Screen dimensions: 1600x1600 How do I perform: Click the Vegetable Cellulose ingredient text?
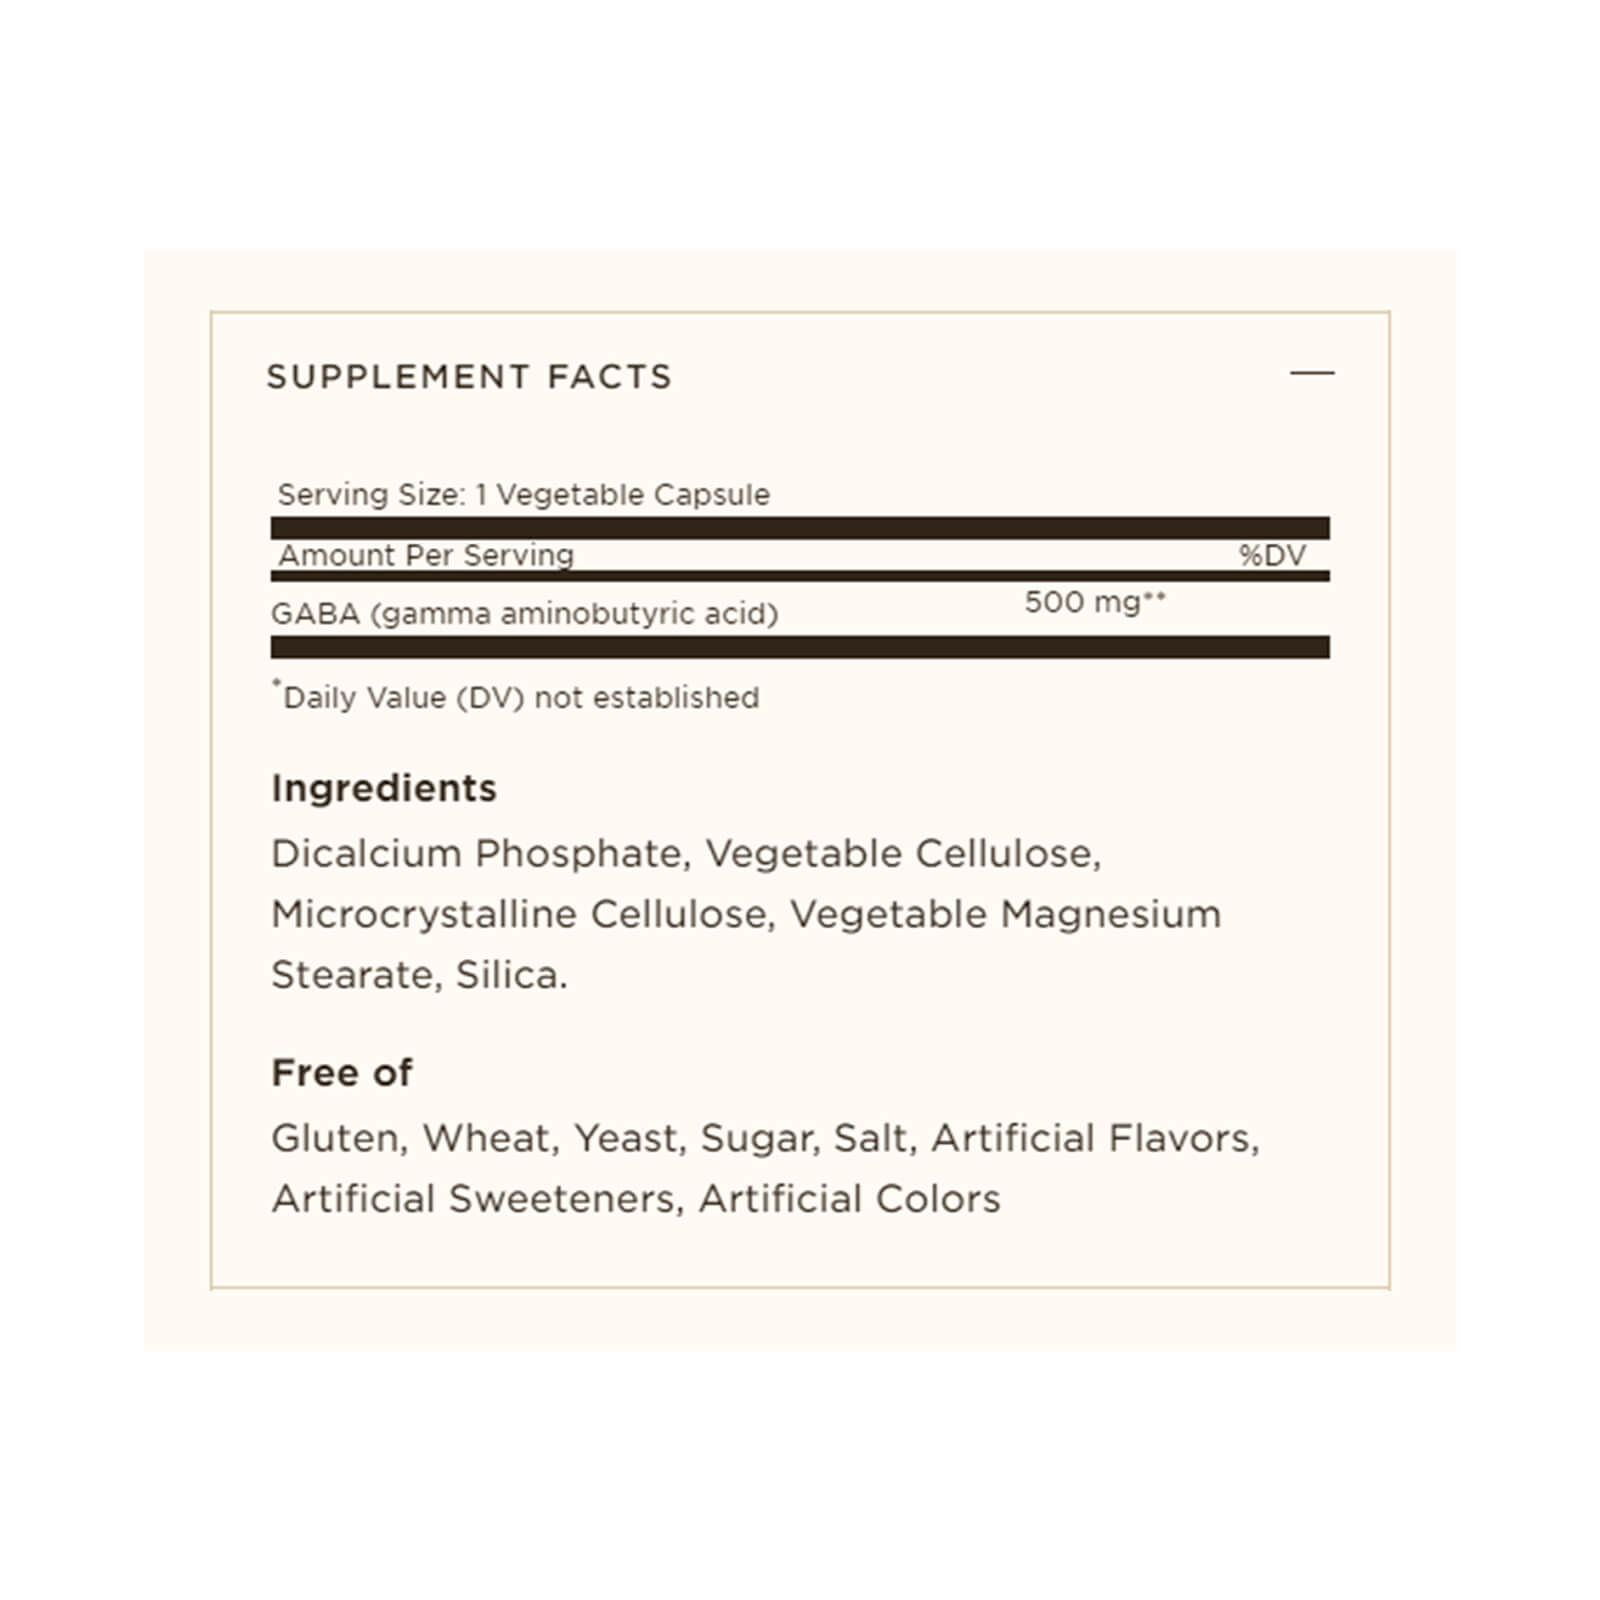click(902, 854)
